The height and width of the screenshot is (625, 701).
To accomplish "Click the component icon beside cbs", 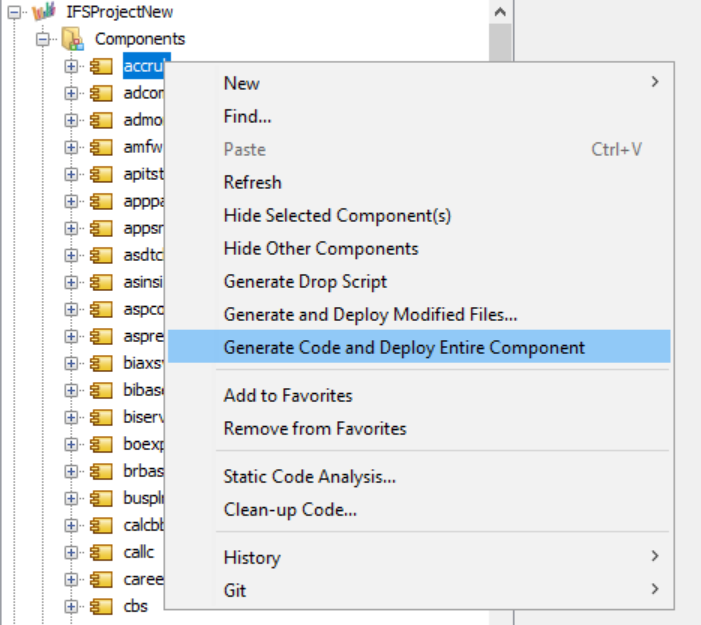I will pos(101,606).
